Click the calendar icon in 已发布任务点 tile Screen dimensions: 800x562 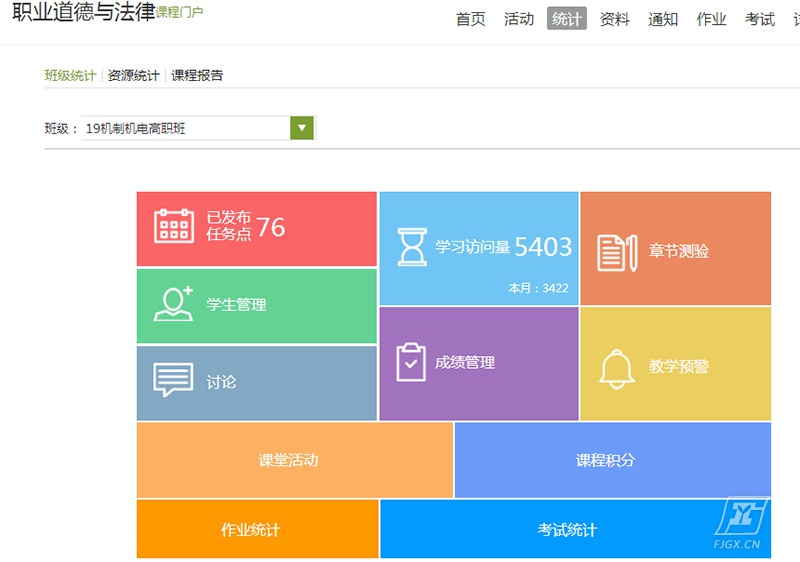tap(174, 226)
